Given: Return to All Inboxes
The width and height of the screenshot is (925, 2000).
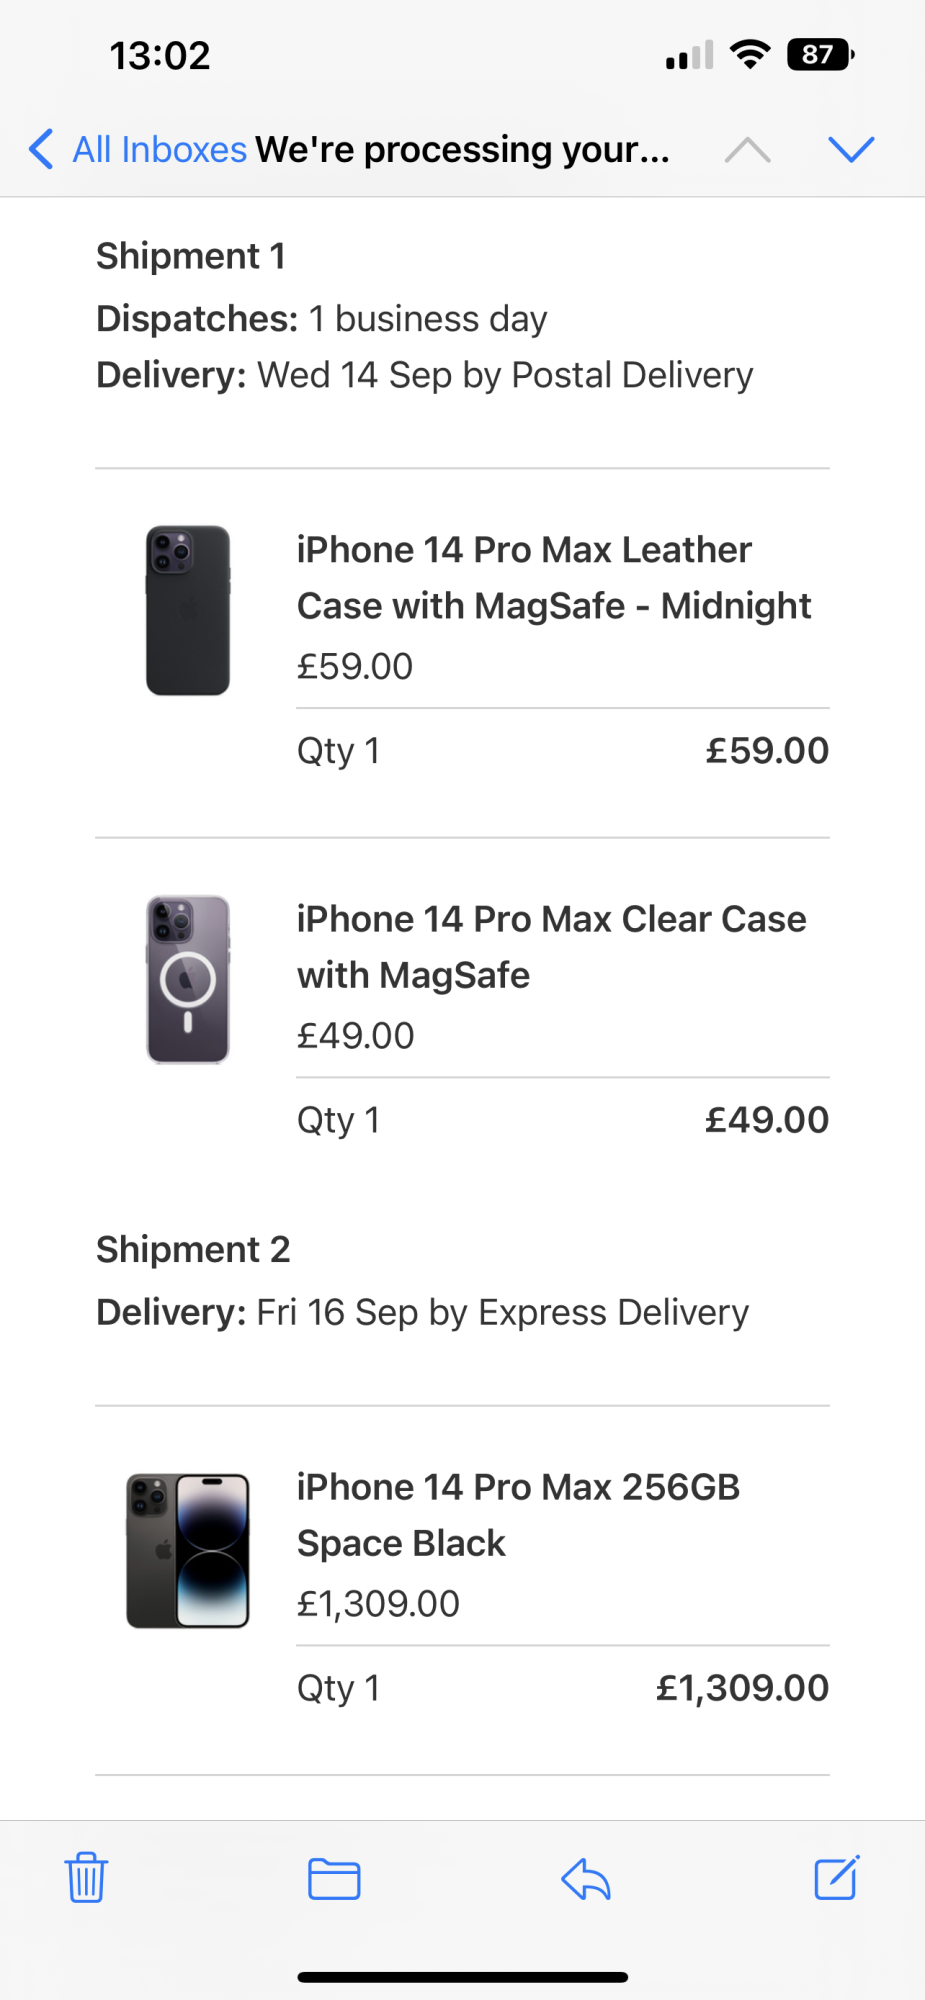Looking at the screenshot, I should pyautogui.click(x=159, y=150).
